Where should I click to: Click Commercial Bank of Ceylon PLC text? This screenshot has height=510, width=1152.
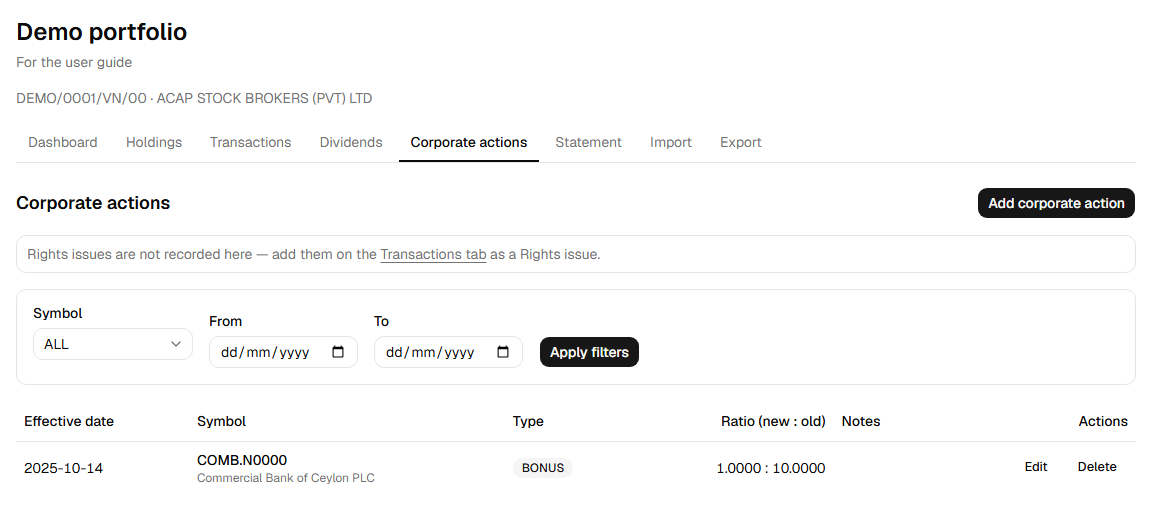click(286, 478)
